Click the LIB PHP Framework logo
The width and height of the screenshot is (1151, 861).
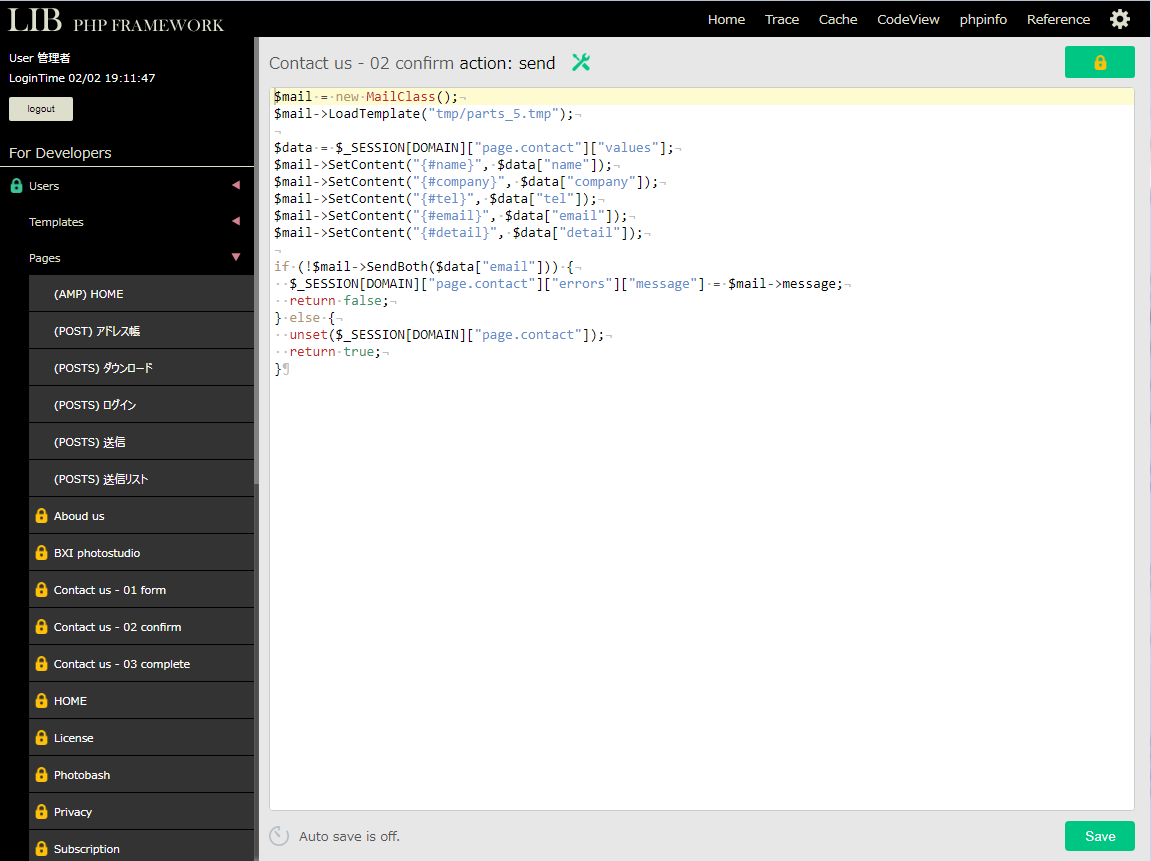[x=113, y=19]
